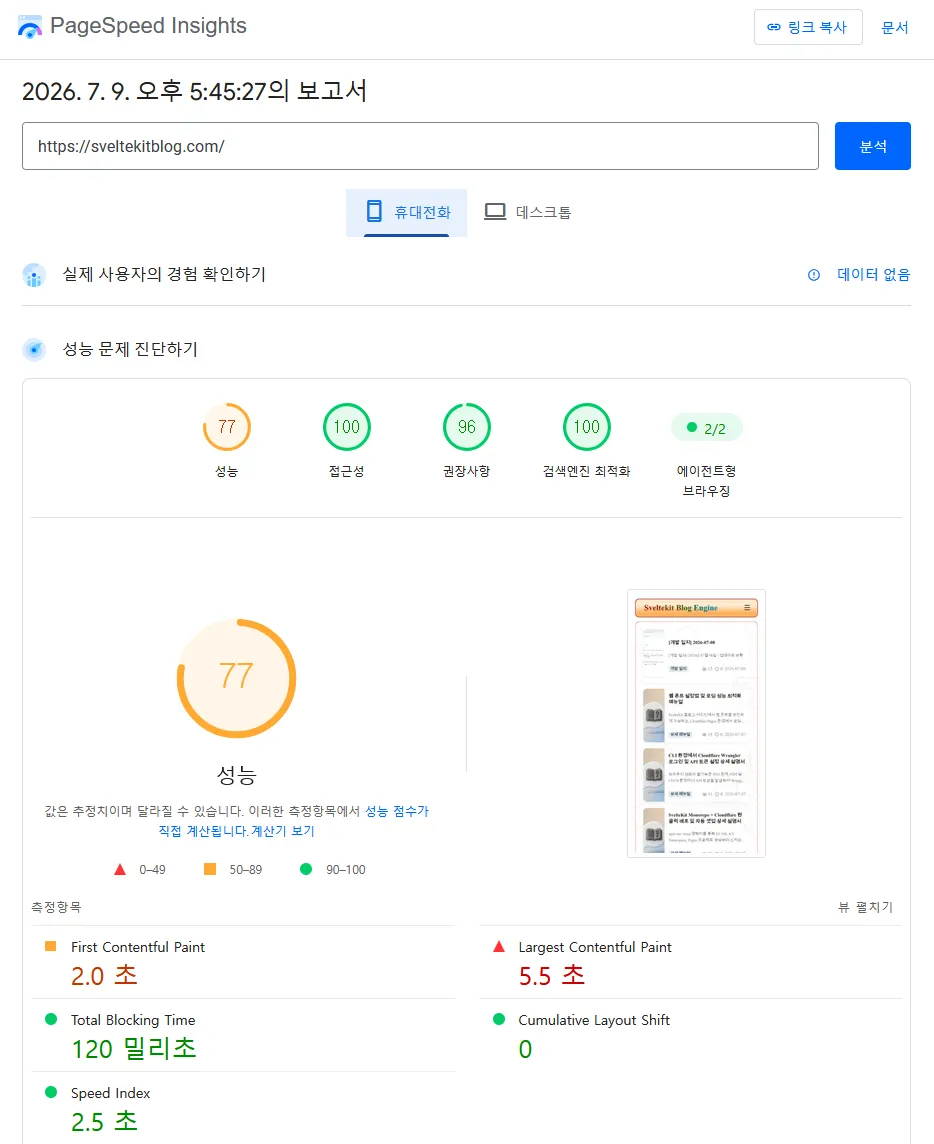Viewport: 934px width, 1144px height.
Task: Click the link icon in 링크 복사
Action: point(773,28)
